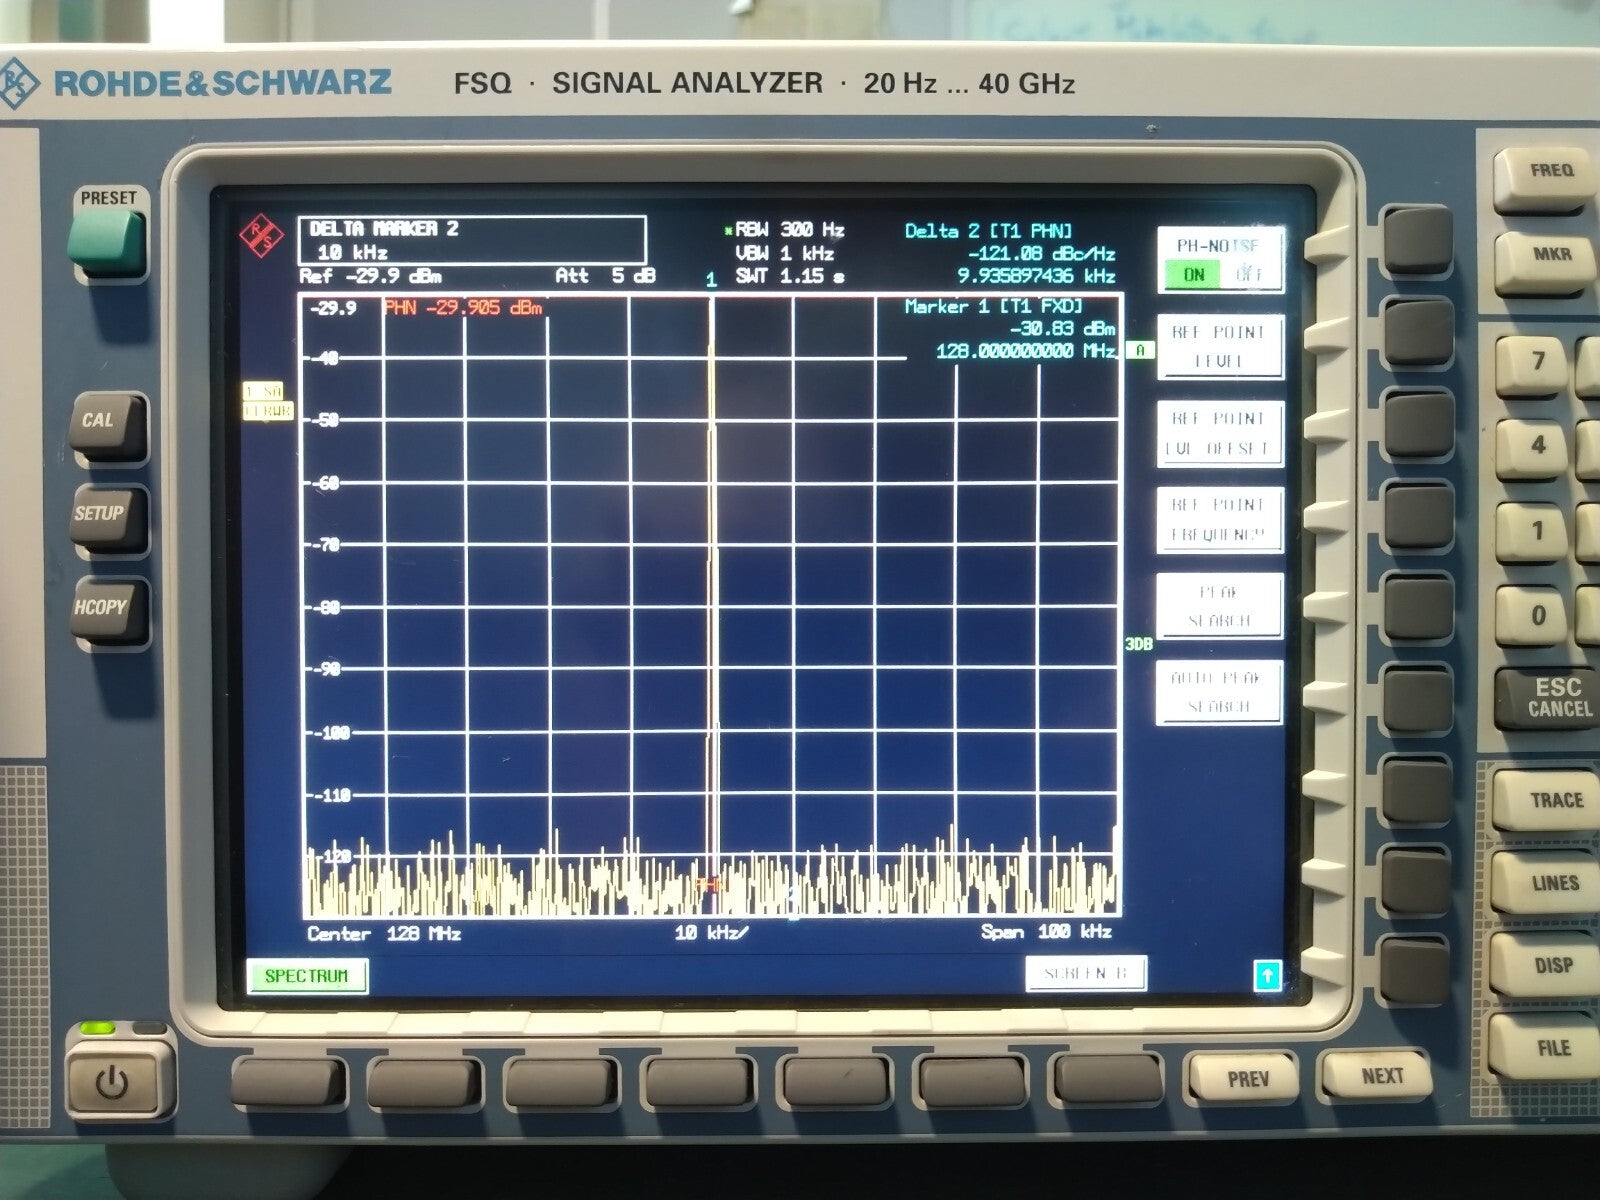Push the hardware key beside PEAK SEARCH softkey
Viewport: 1600px width, 1200px height.
click(1417, 607)
